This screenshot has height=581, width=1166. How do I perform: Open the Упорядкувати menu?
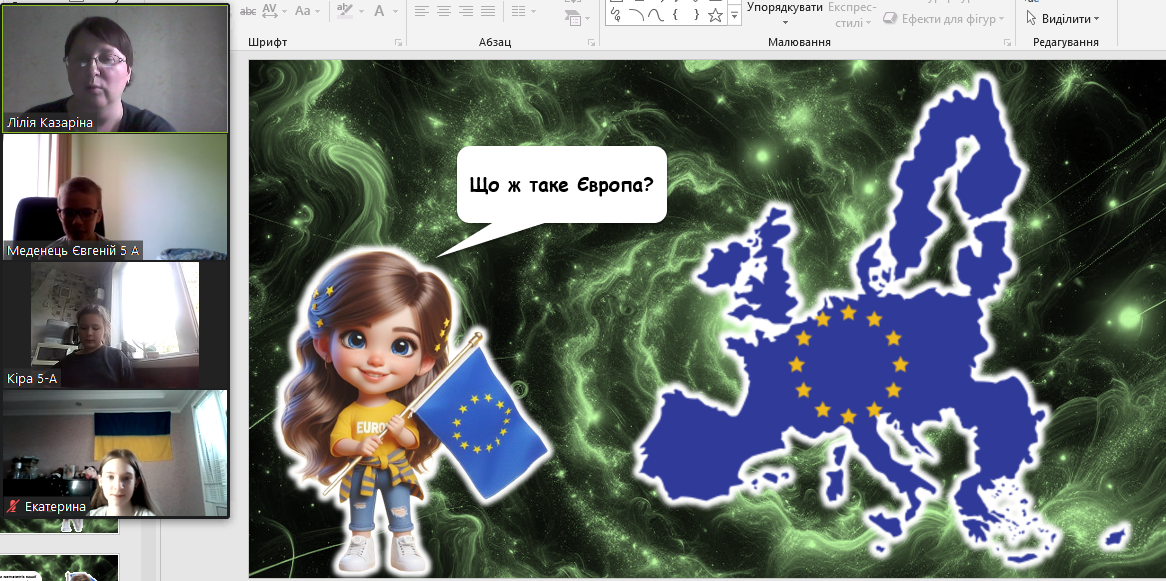785,13
